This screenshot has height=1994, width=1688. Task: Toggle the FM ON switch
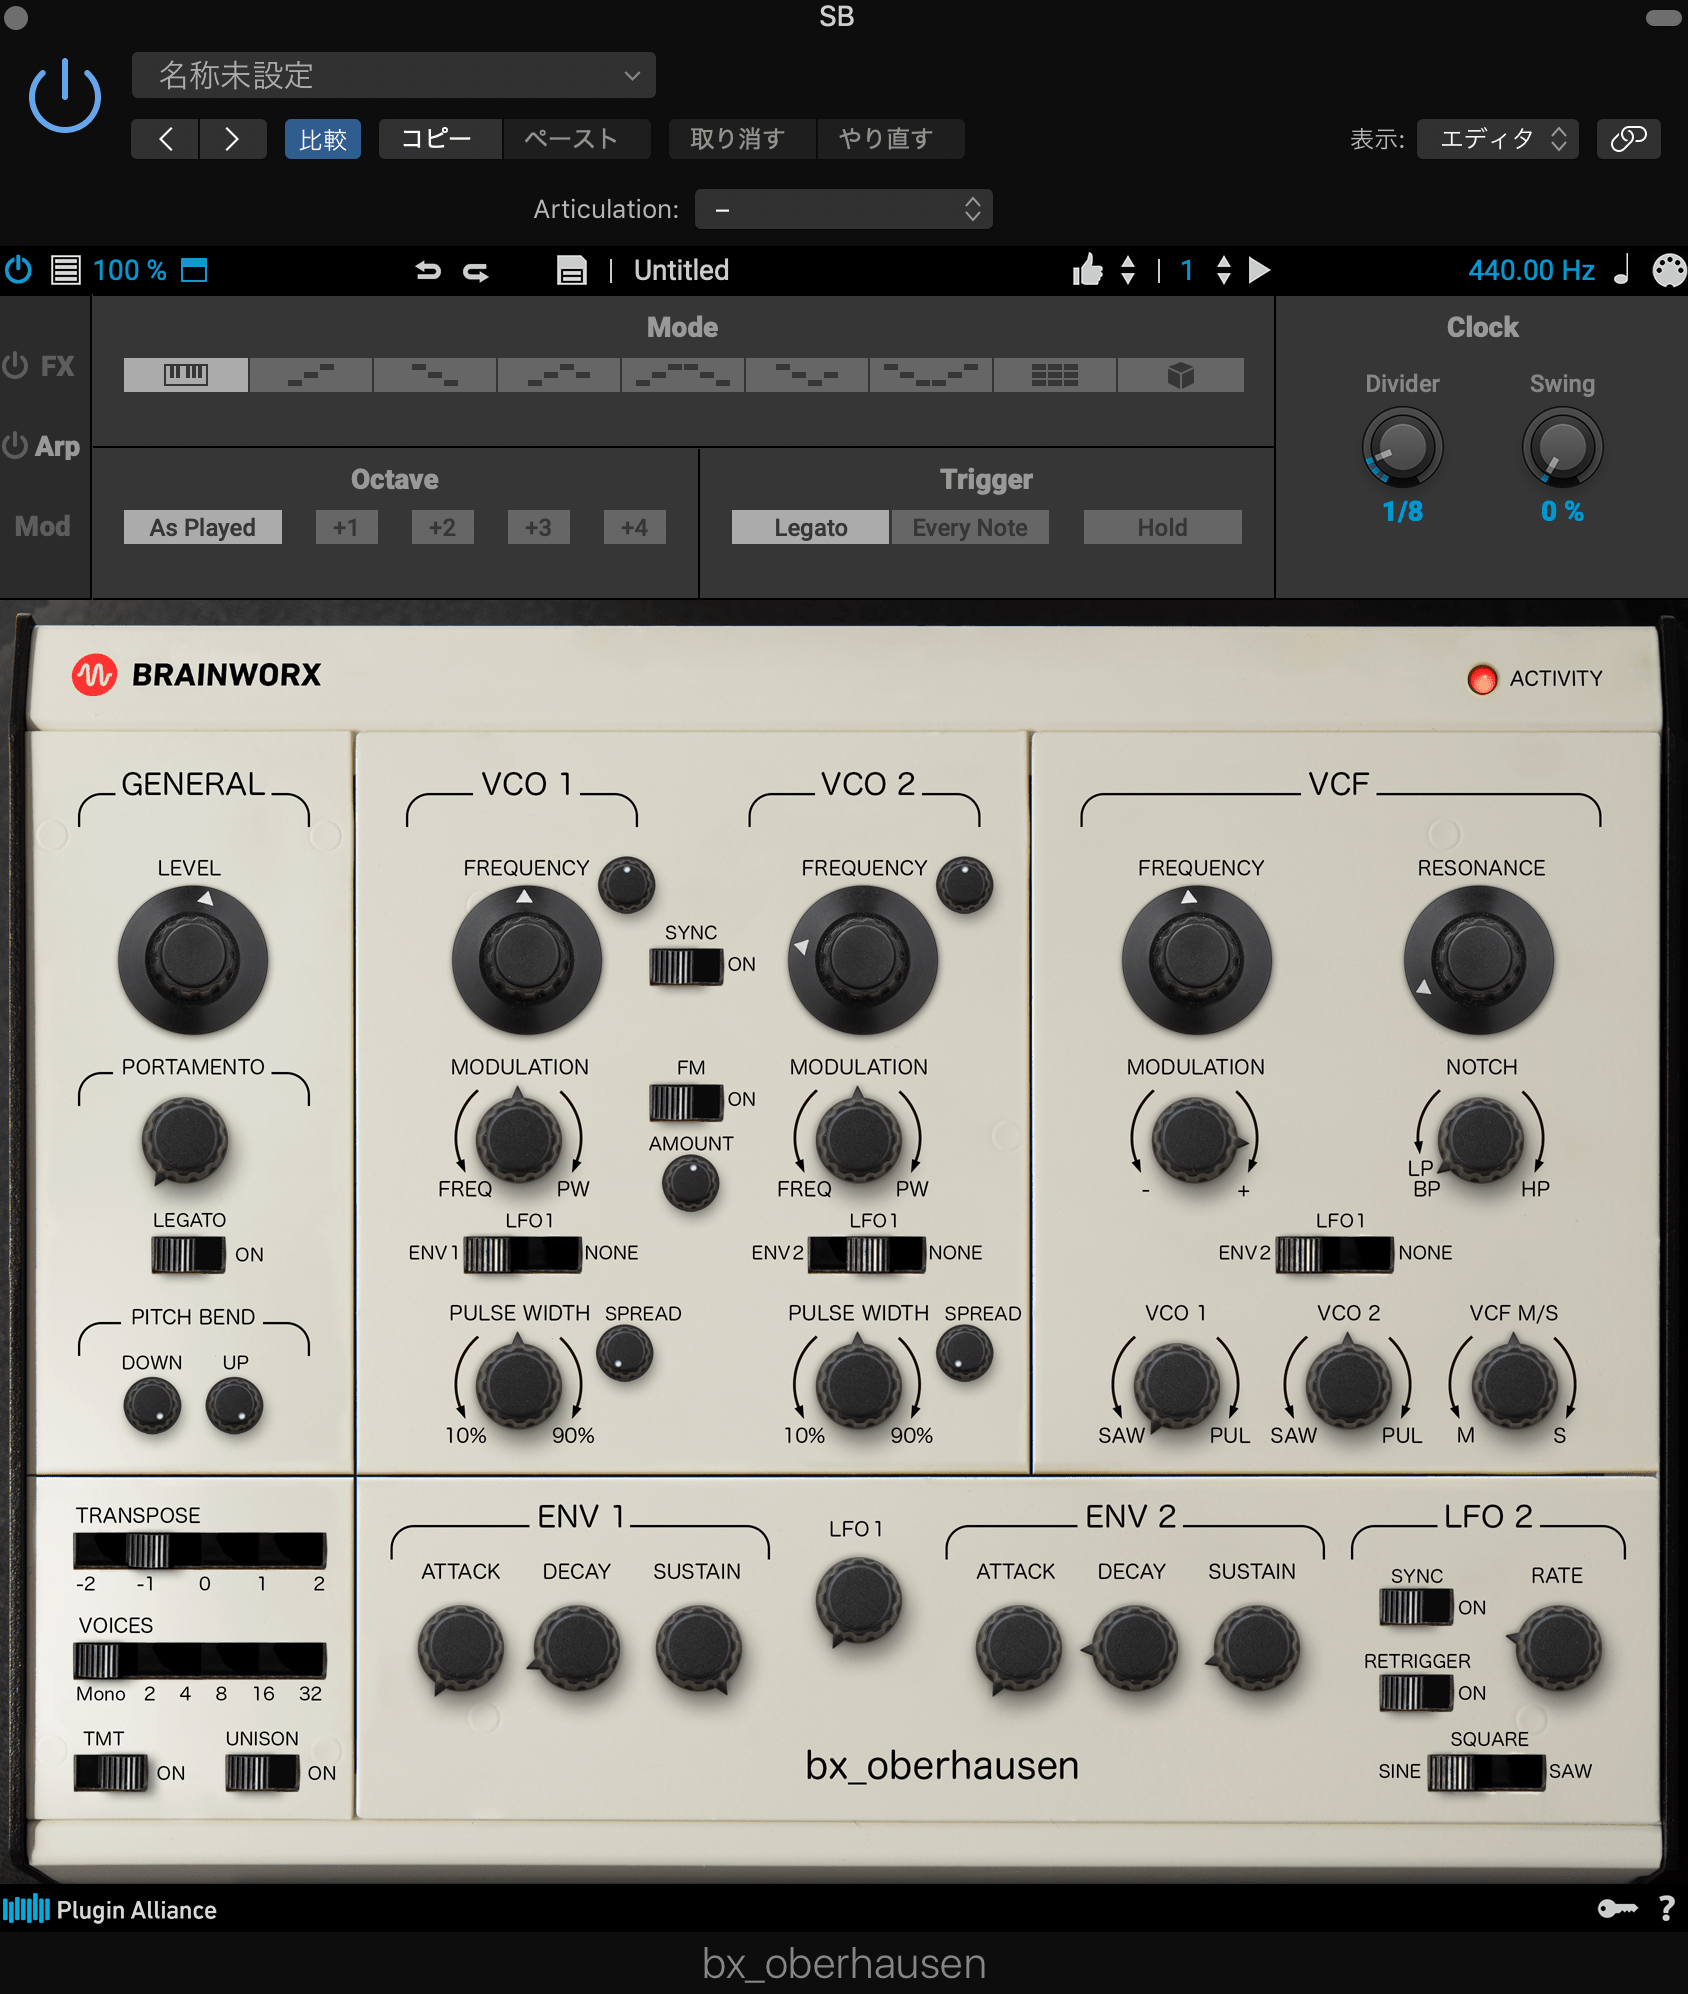686,1102
